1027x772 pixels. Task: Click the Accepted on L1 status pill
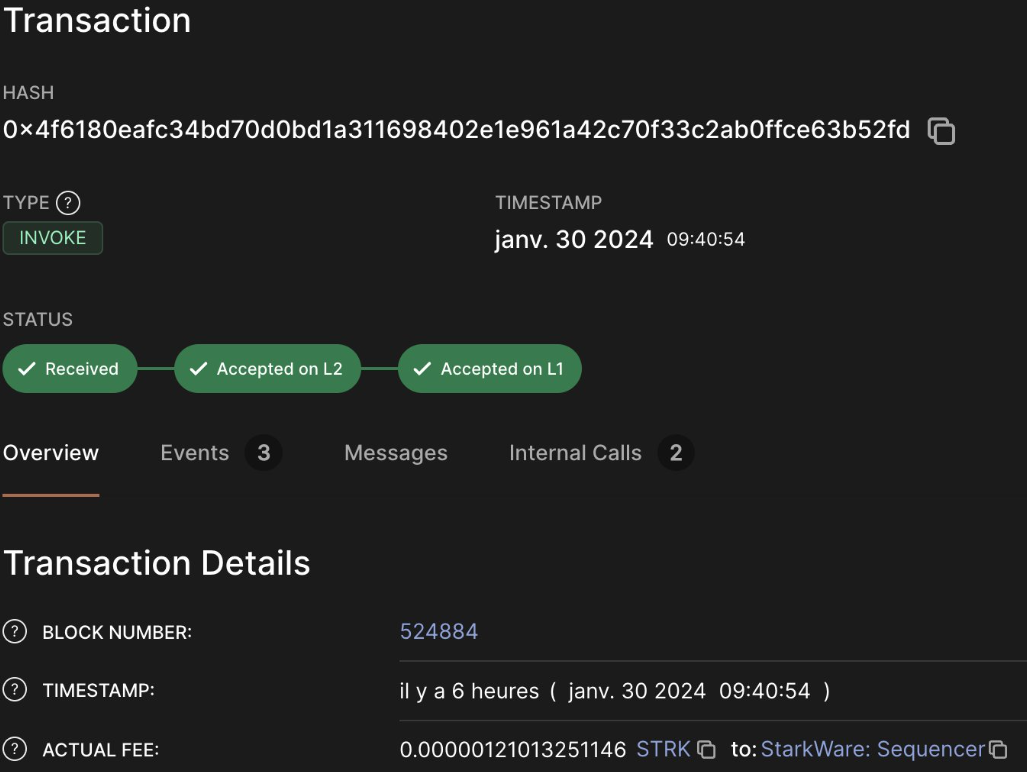click(489, 369)
